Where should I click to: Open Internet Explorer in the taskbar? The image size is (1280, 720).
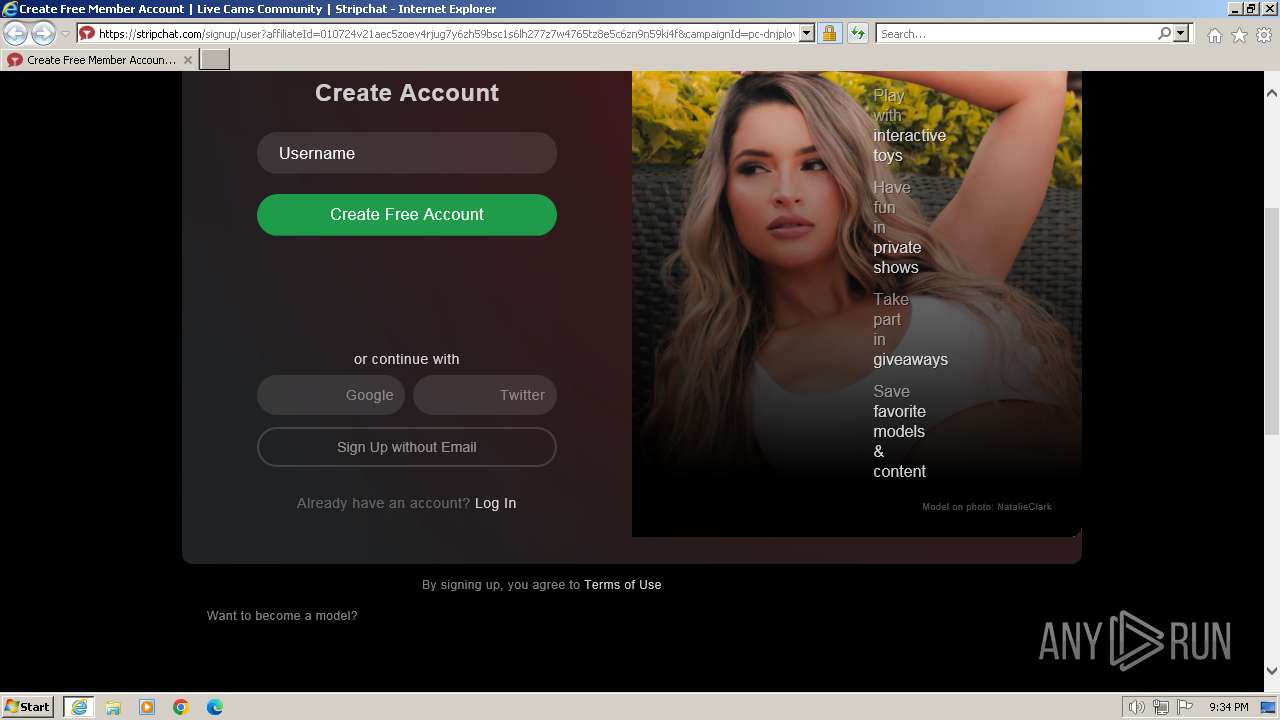(79, 707)
